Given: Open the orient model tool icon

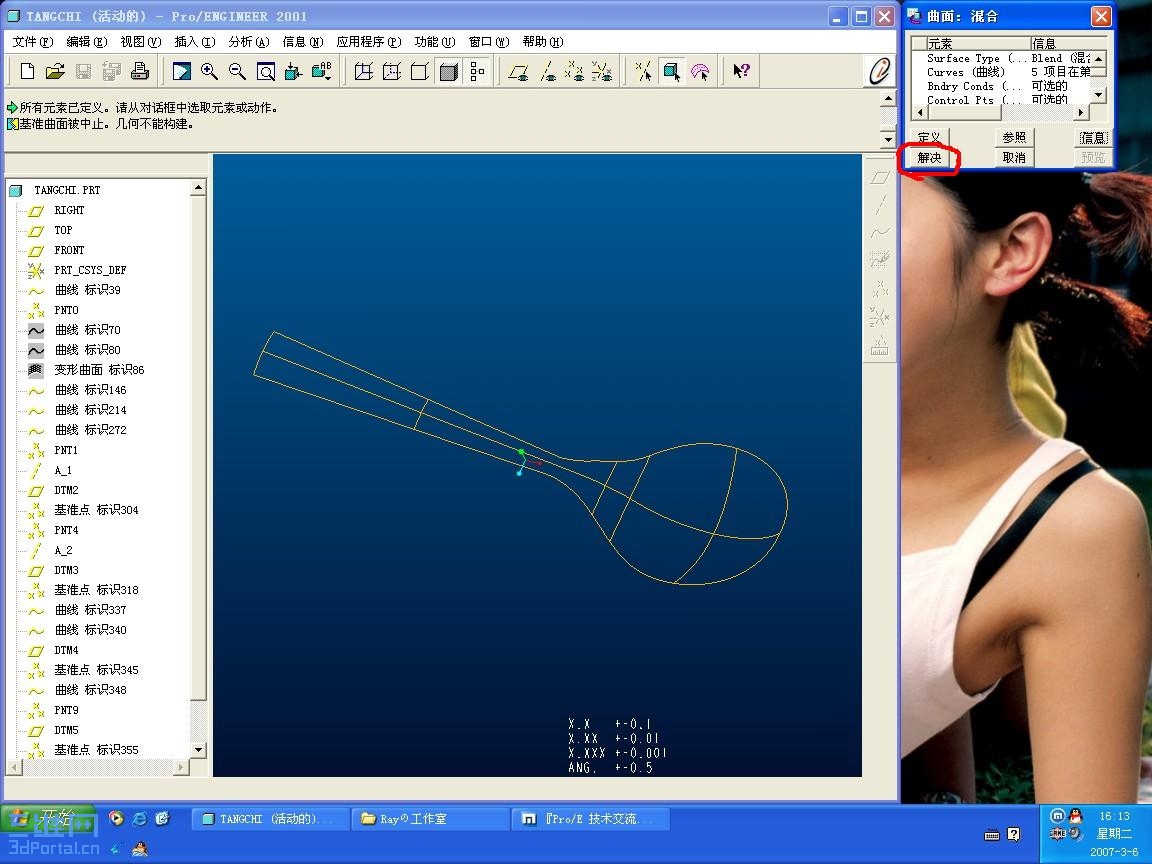Looking at the screenshot, I should click(x=293, y=71).
